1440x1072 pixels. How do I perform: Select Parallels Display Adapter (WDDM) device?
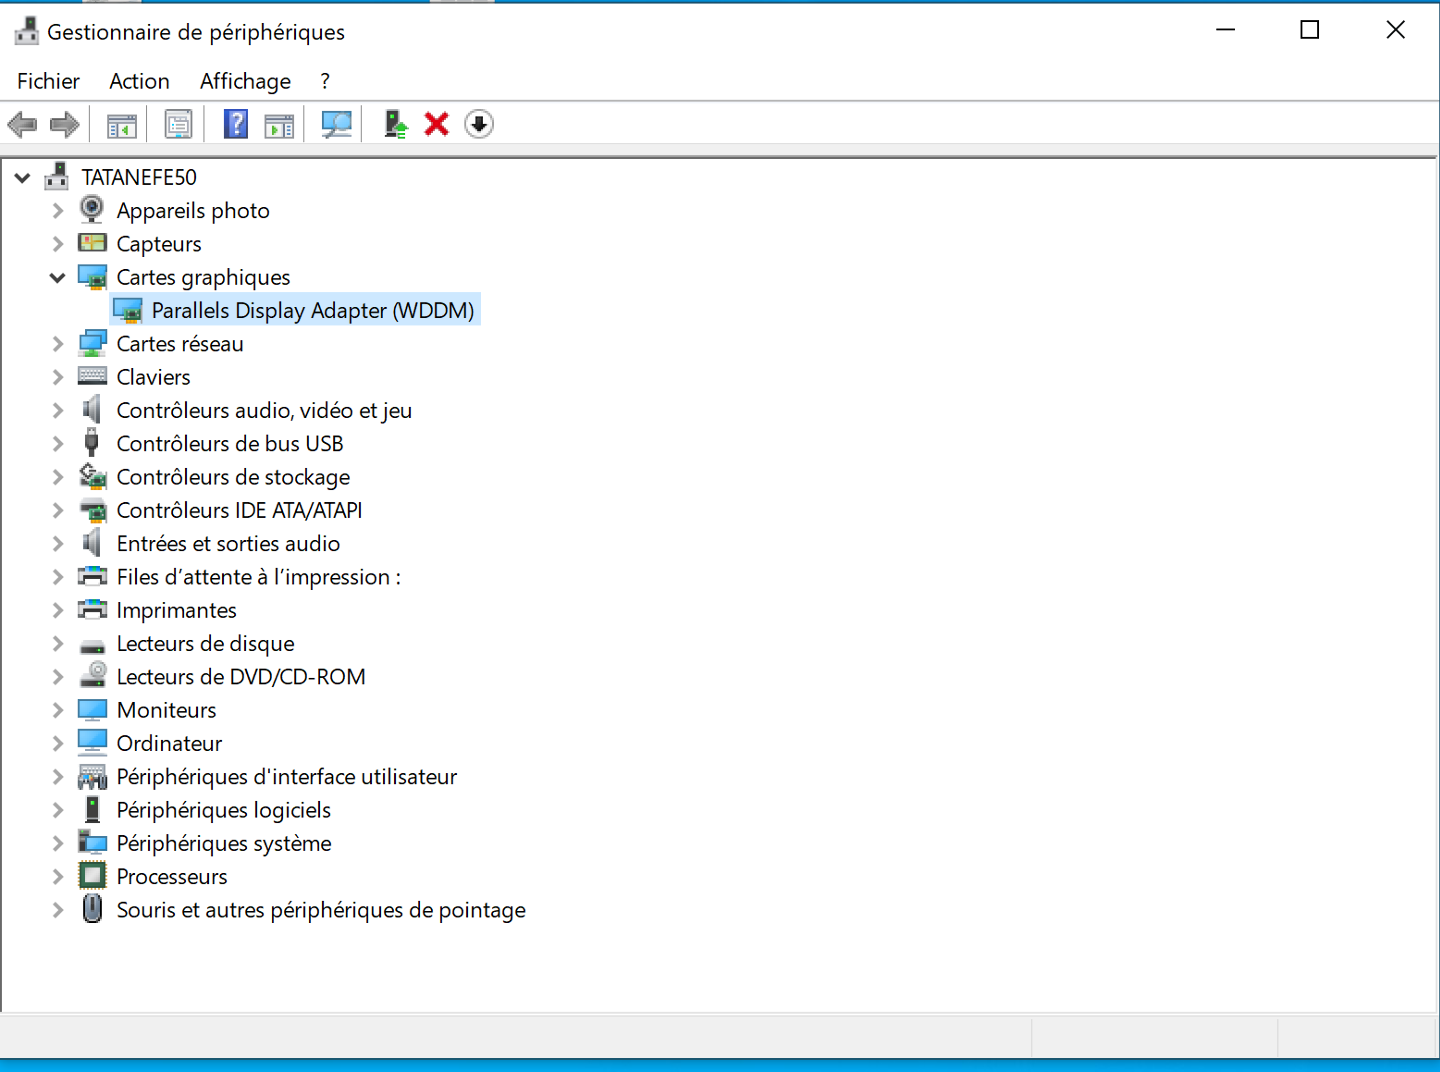312,311
